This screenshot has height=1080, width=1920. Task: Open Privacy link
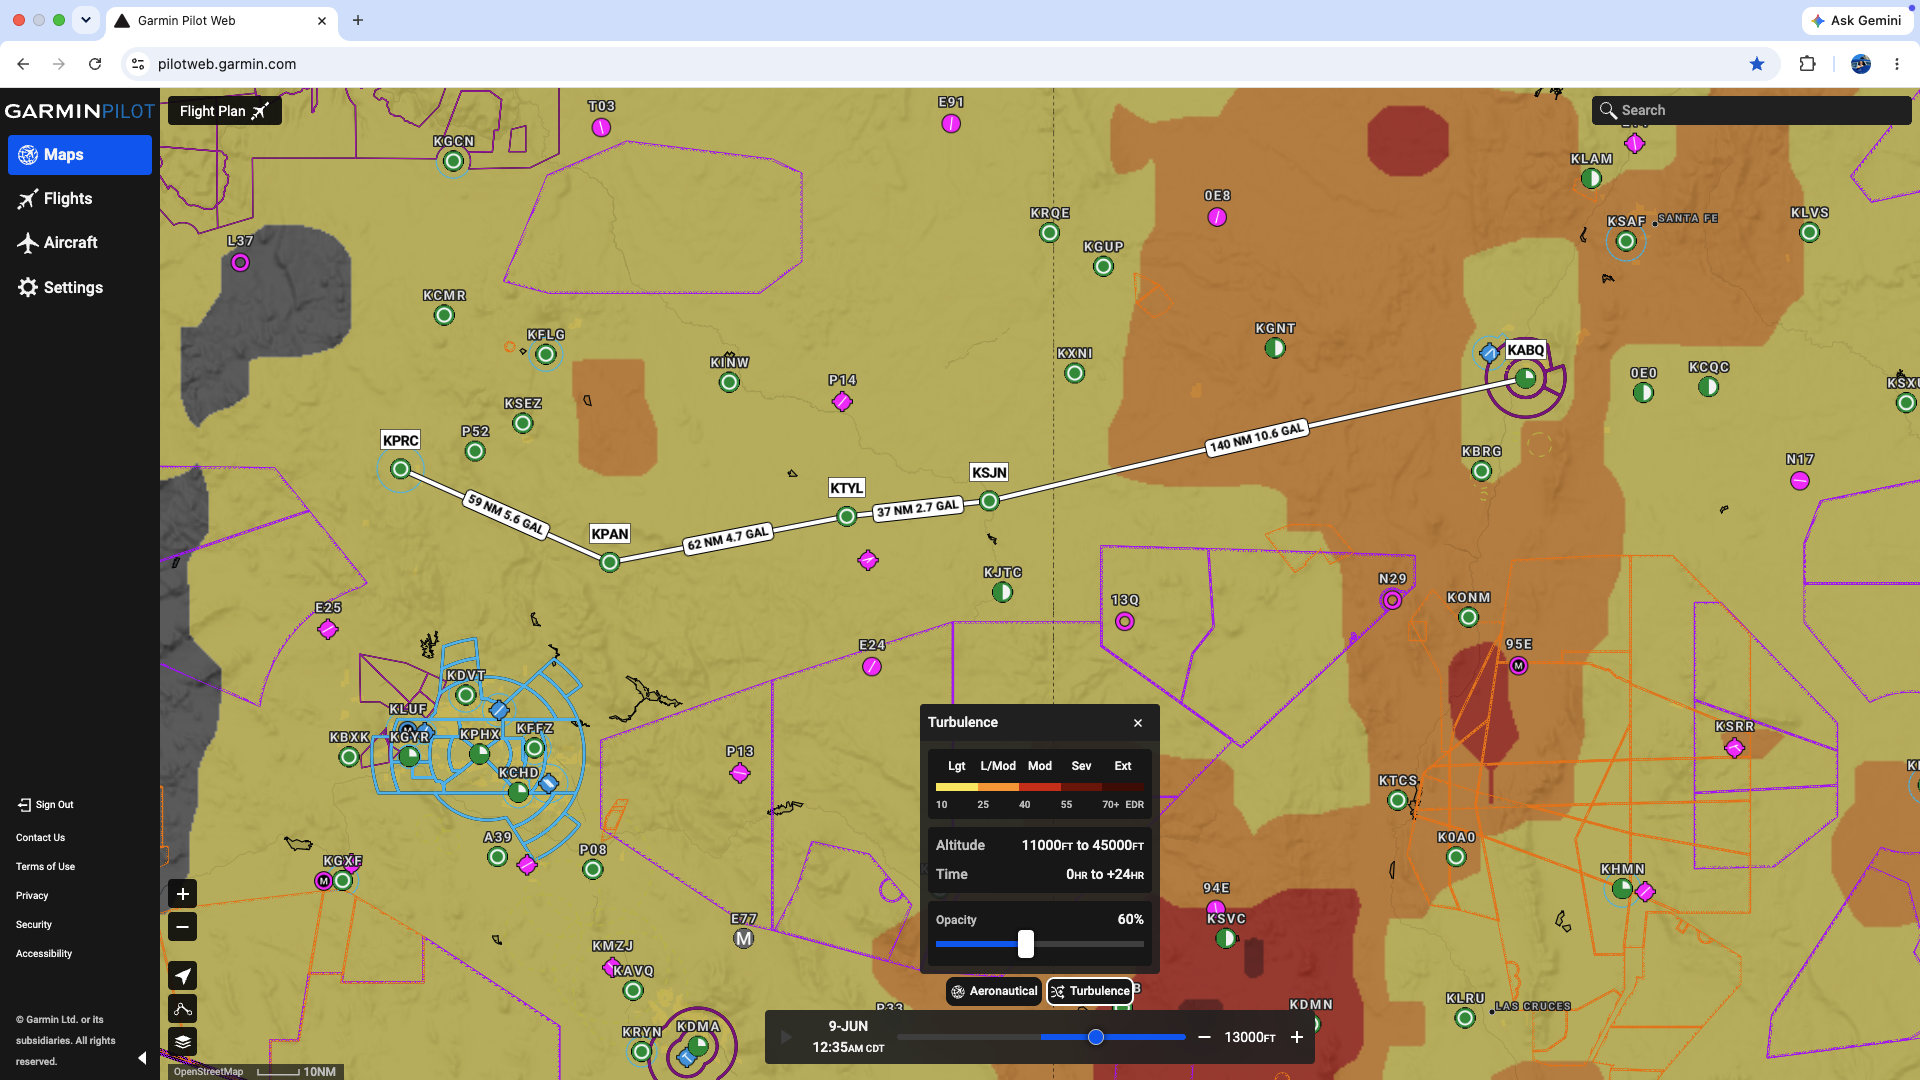32,896
